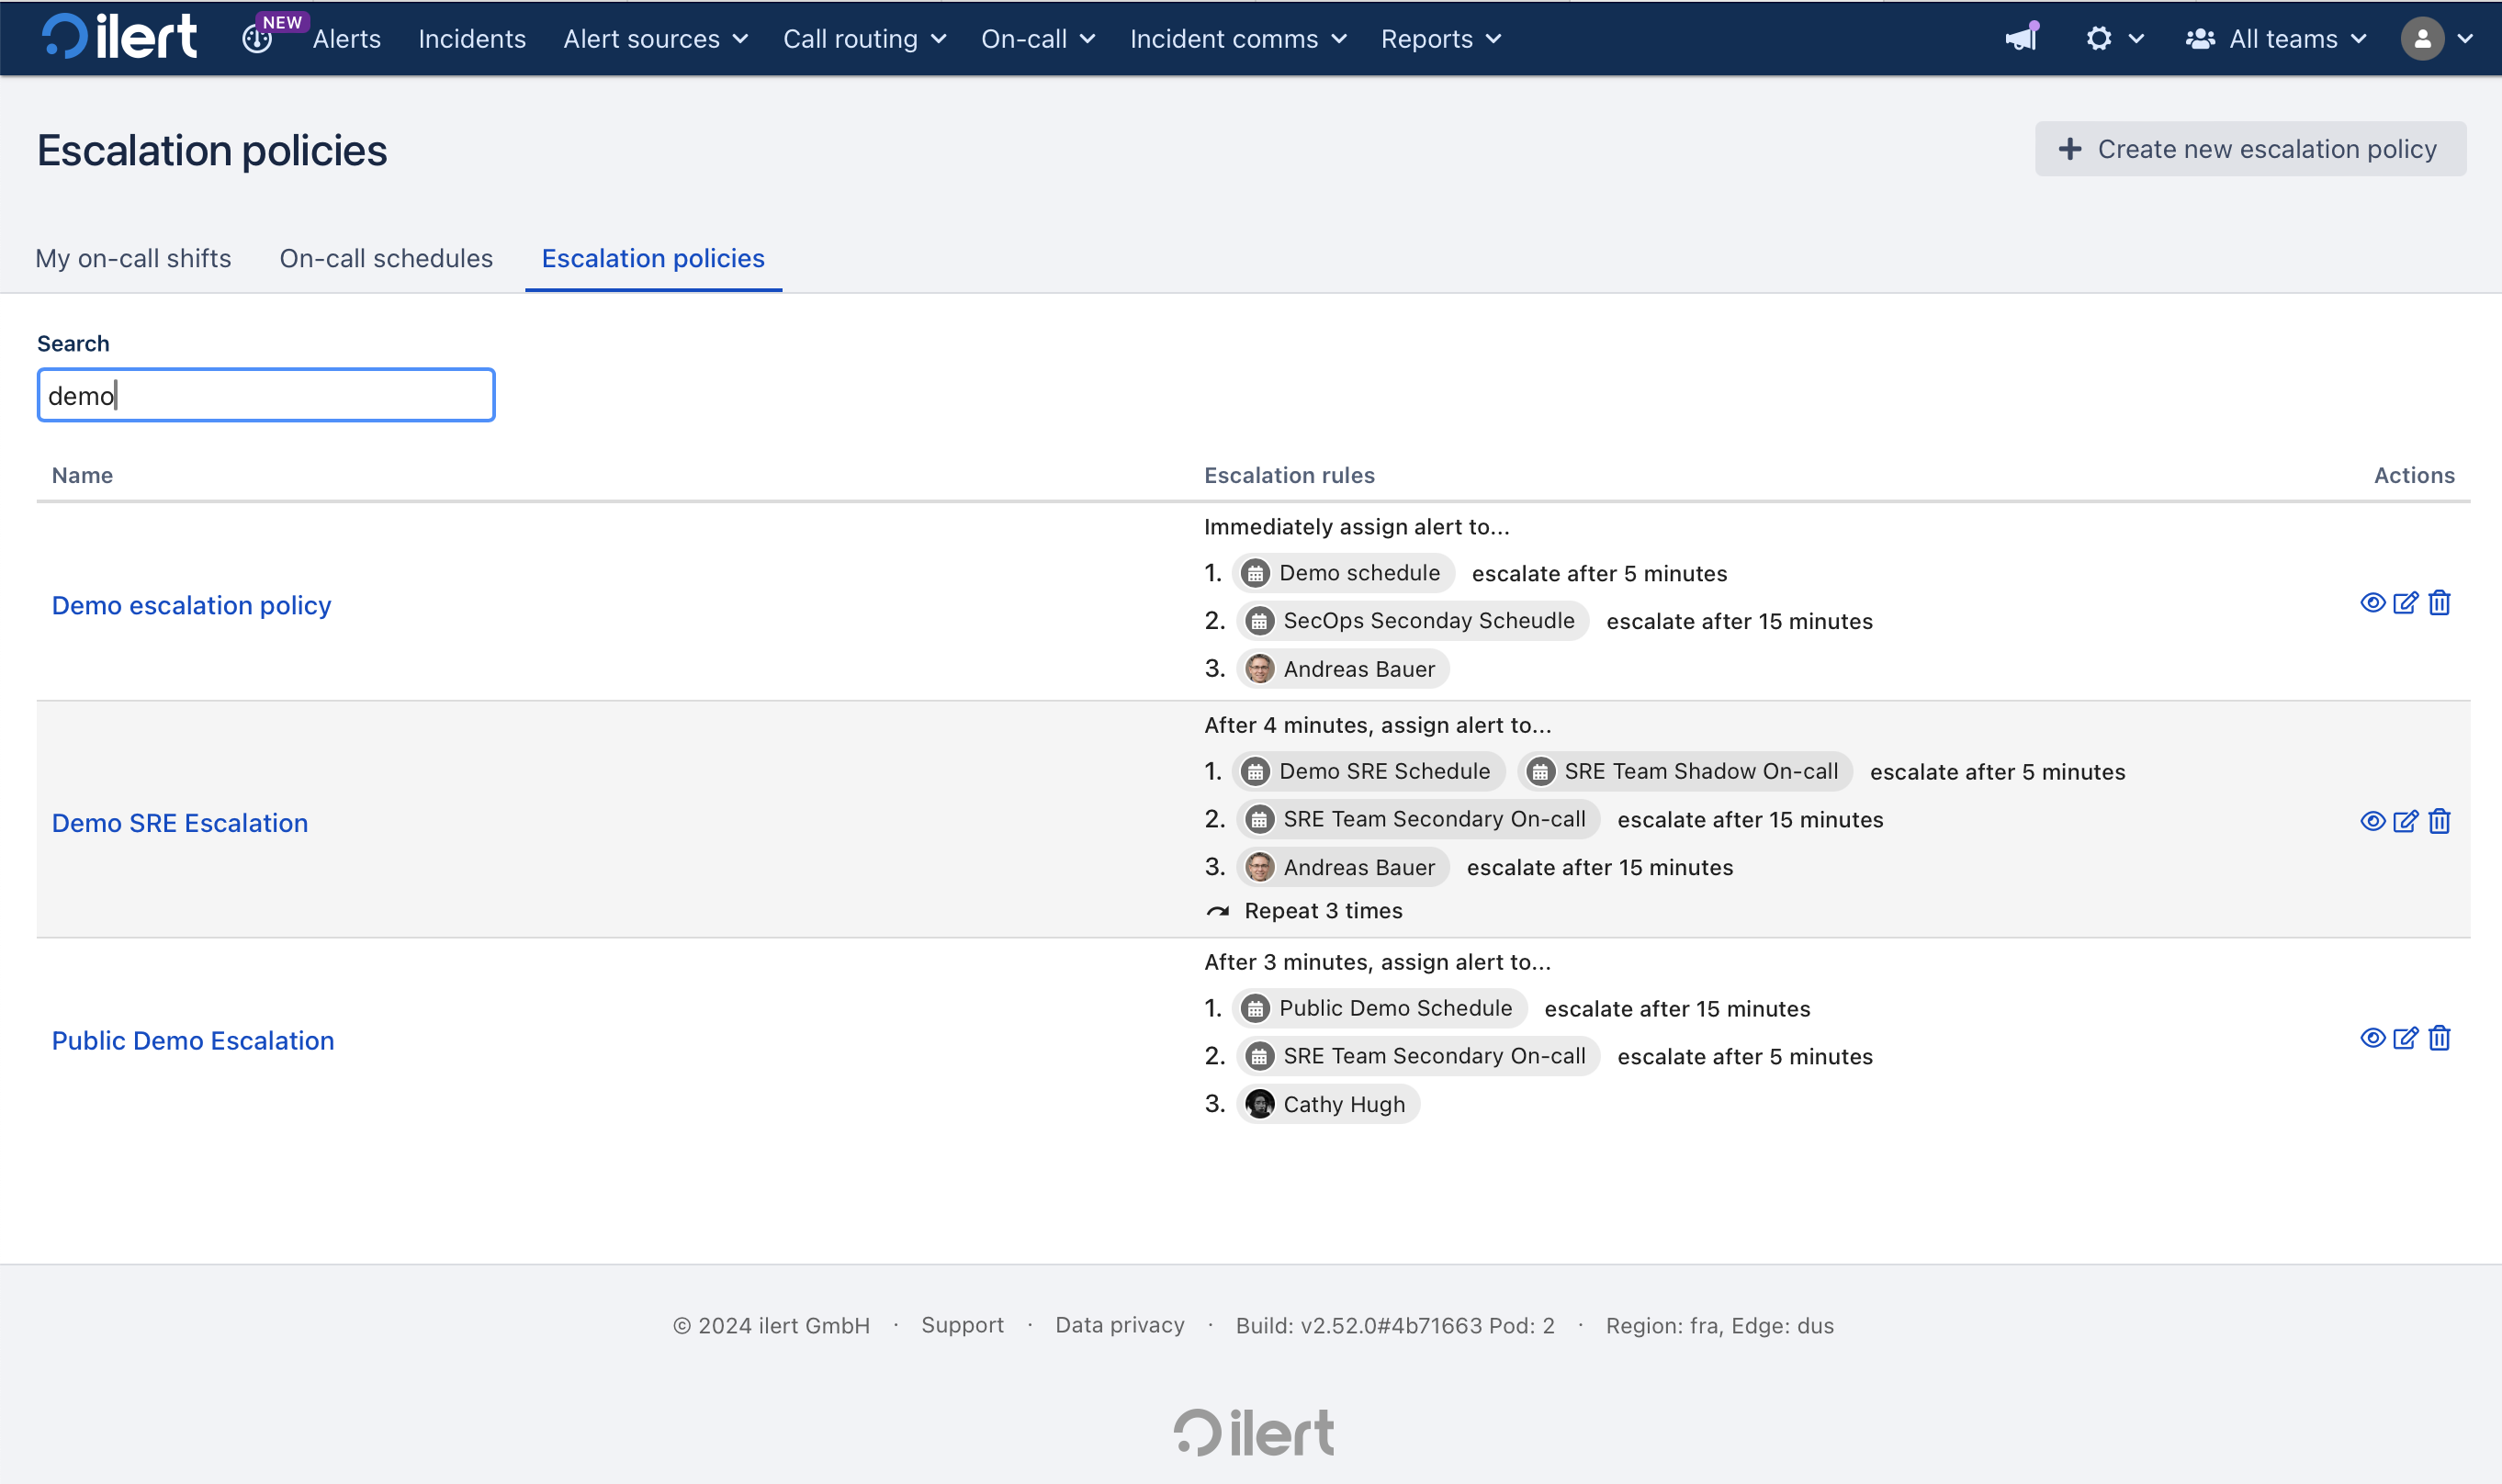The width and height of the screenshot is (2502, 1484).
Task: Edit the Public Demo Escalation policy
Action: [x=2405, y=1038]
